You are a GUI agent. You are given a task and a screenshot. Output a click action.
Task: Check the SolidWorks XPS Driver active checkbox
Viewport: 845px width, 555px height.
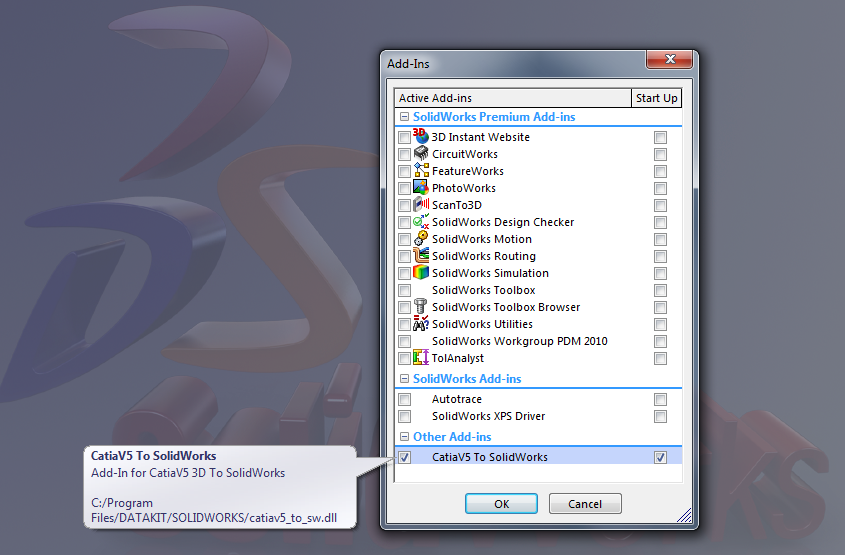(x=404, y=417)
